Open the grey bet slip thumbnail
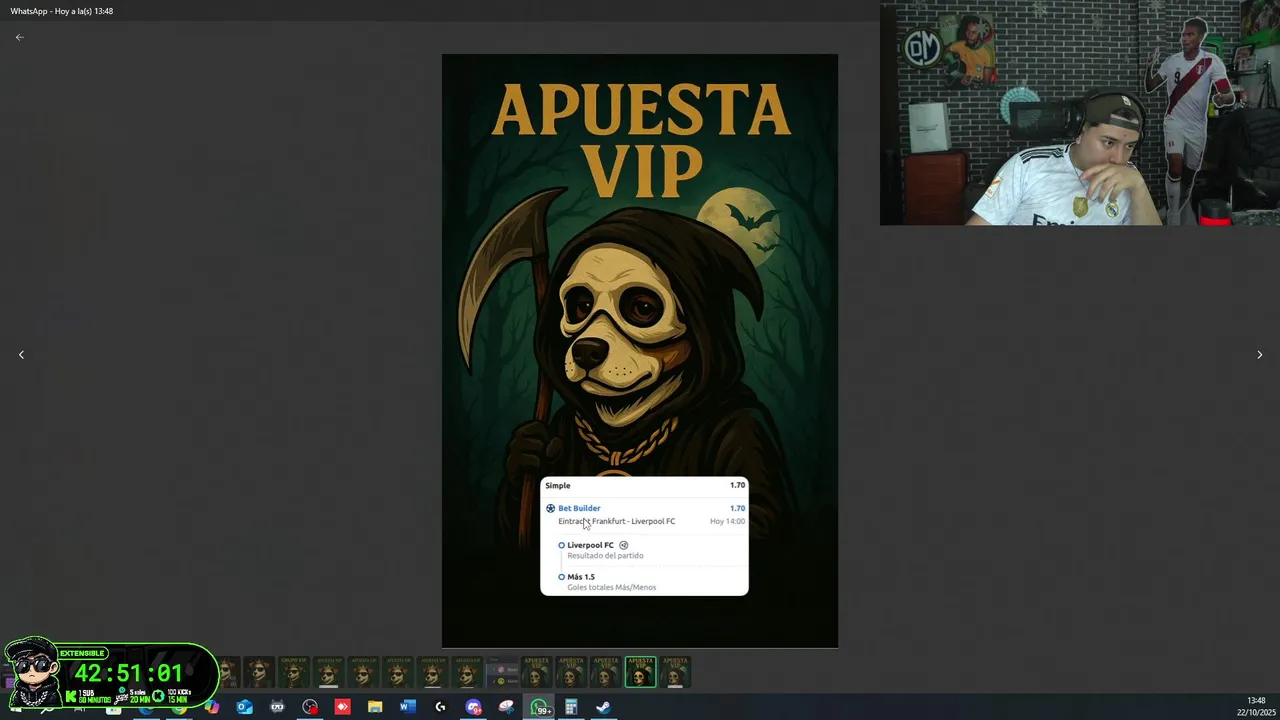The width and height of the screenshot is (1280, 720). 502,672
